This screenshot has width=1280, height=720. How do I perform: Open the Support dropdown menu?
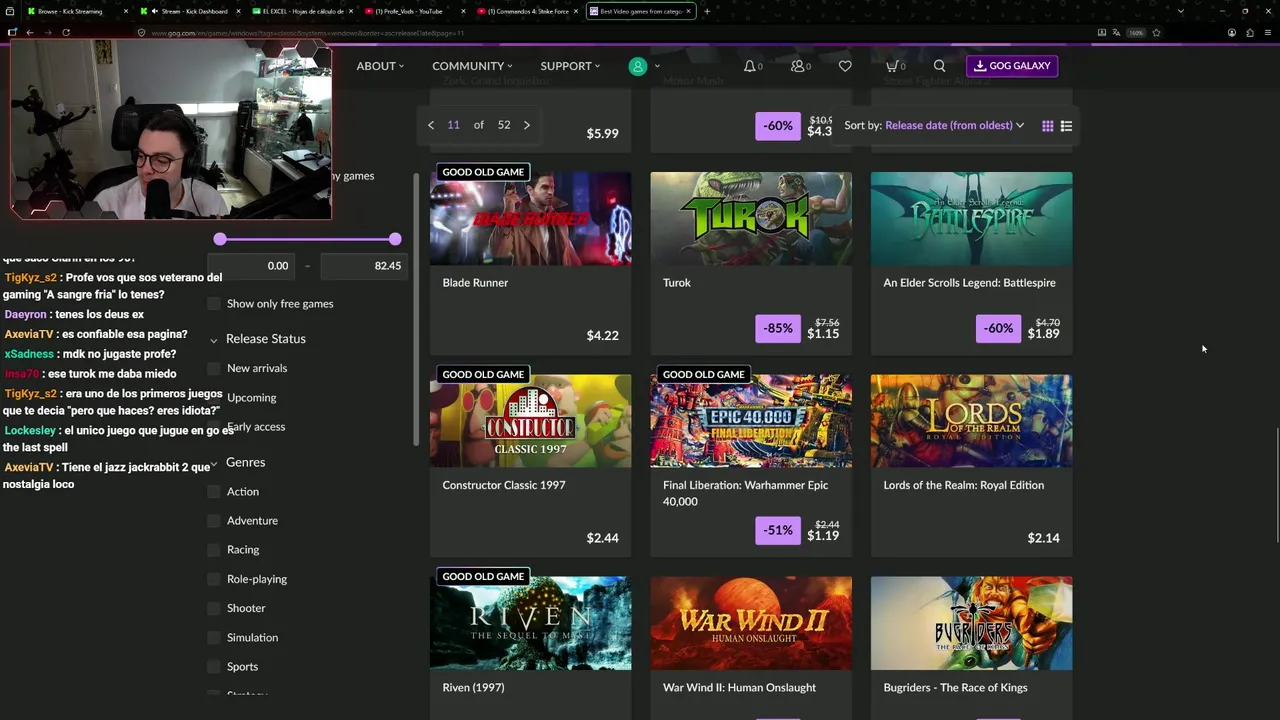570,66
